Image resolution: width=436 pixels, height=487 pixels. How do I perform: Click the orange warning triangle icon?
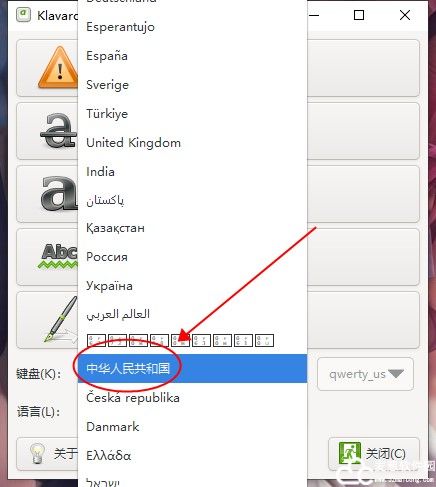tap(58, 68)
